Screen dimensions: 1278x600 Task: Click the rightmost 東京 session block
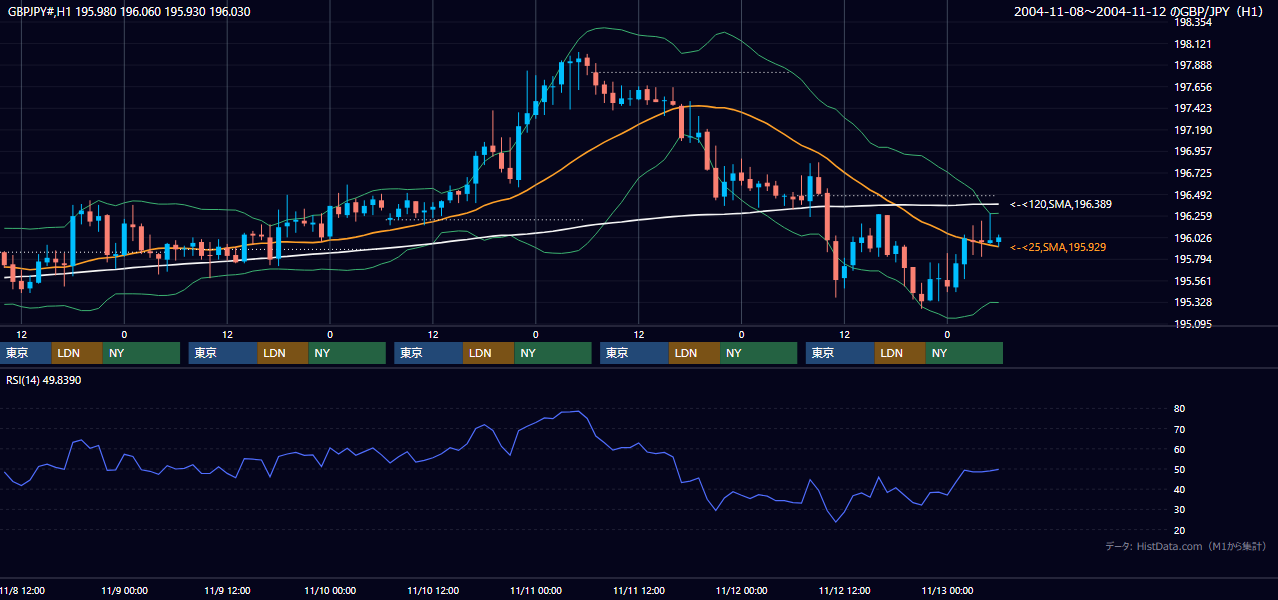coord(840,353)
